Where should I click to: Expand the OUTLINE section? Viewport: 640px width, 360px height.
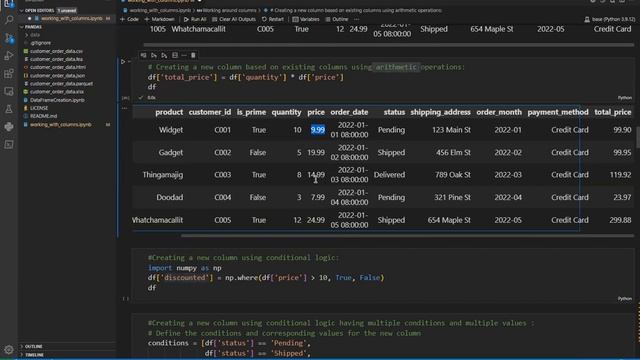(31, 346)
